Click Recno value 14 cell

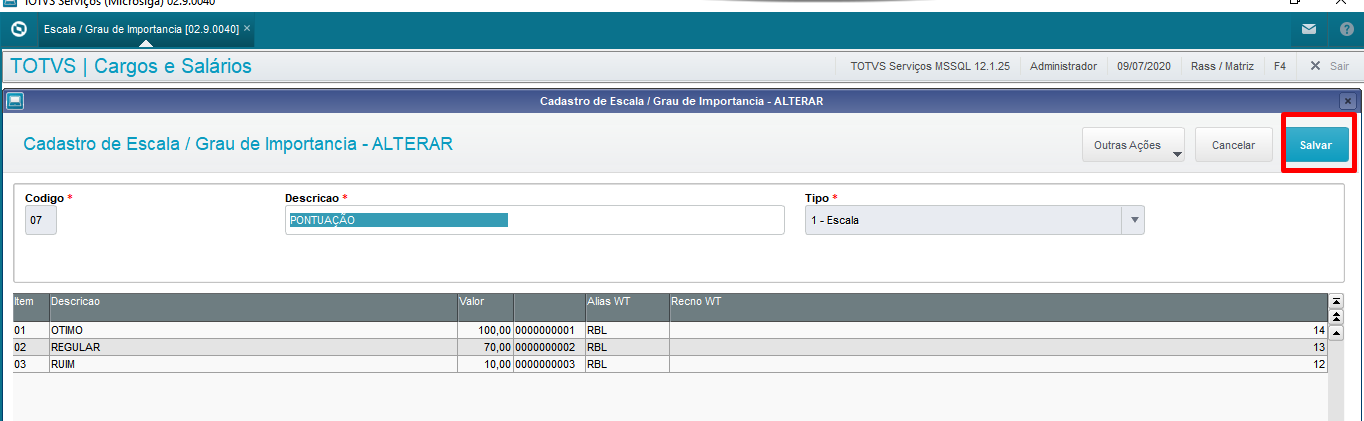(x=998, y=330)
